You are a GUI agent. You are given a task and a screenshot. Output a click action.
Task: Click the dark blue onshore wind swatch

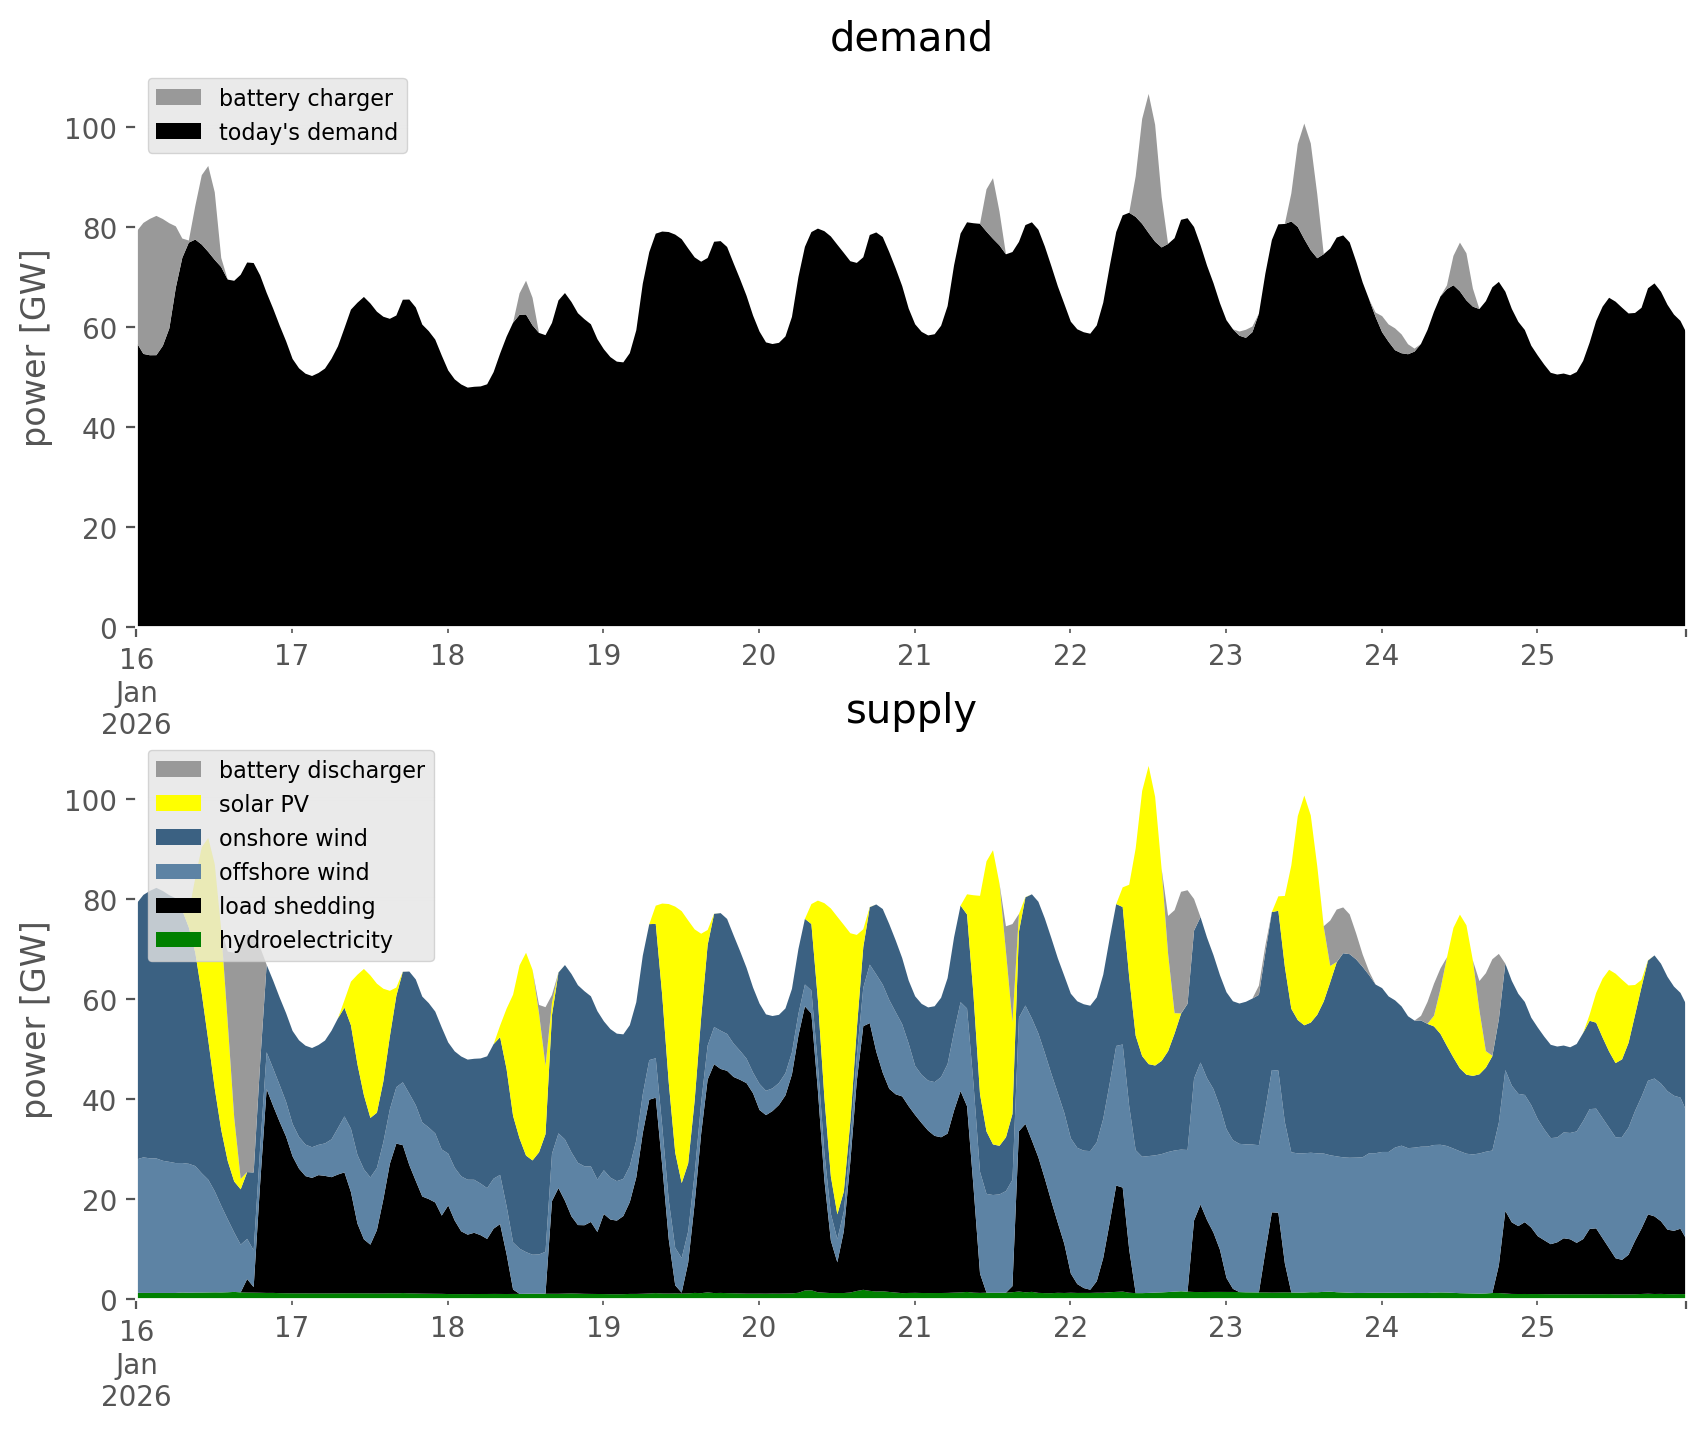coord(179,838)
